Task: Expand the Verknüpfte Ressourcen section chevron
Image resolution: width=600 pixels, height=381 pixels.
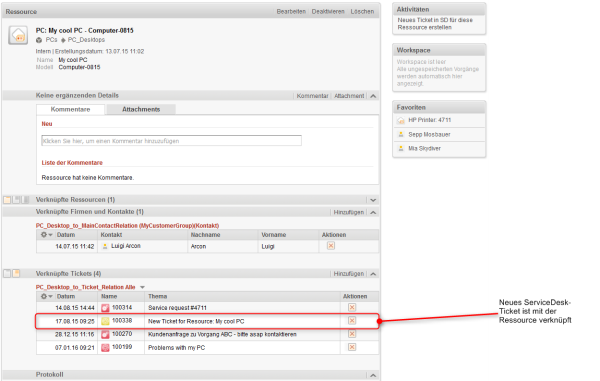Action: tap(373, 200)
